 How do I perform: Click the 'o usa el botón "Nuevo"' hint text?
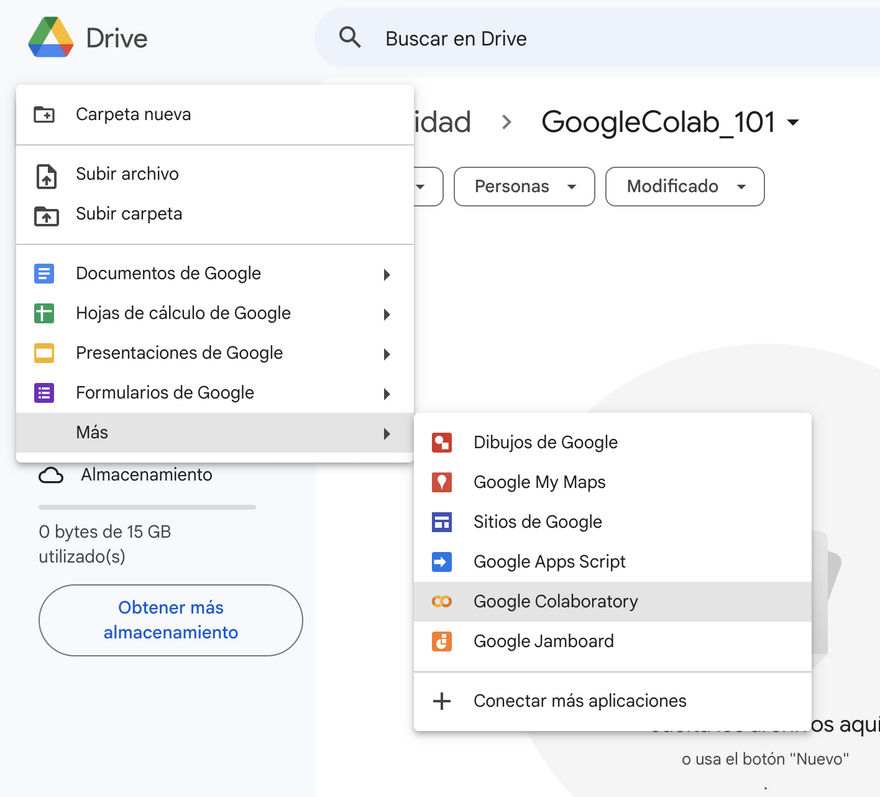(765, 759)
